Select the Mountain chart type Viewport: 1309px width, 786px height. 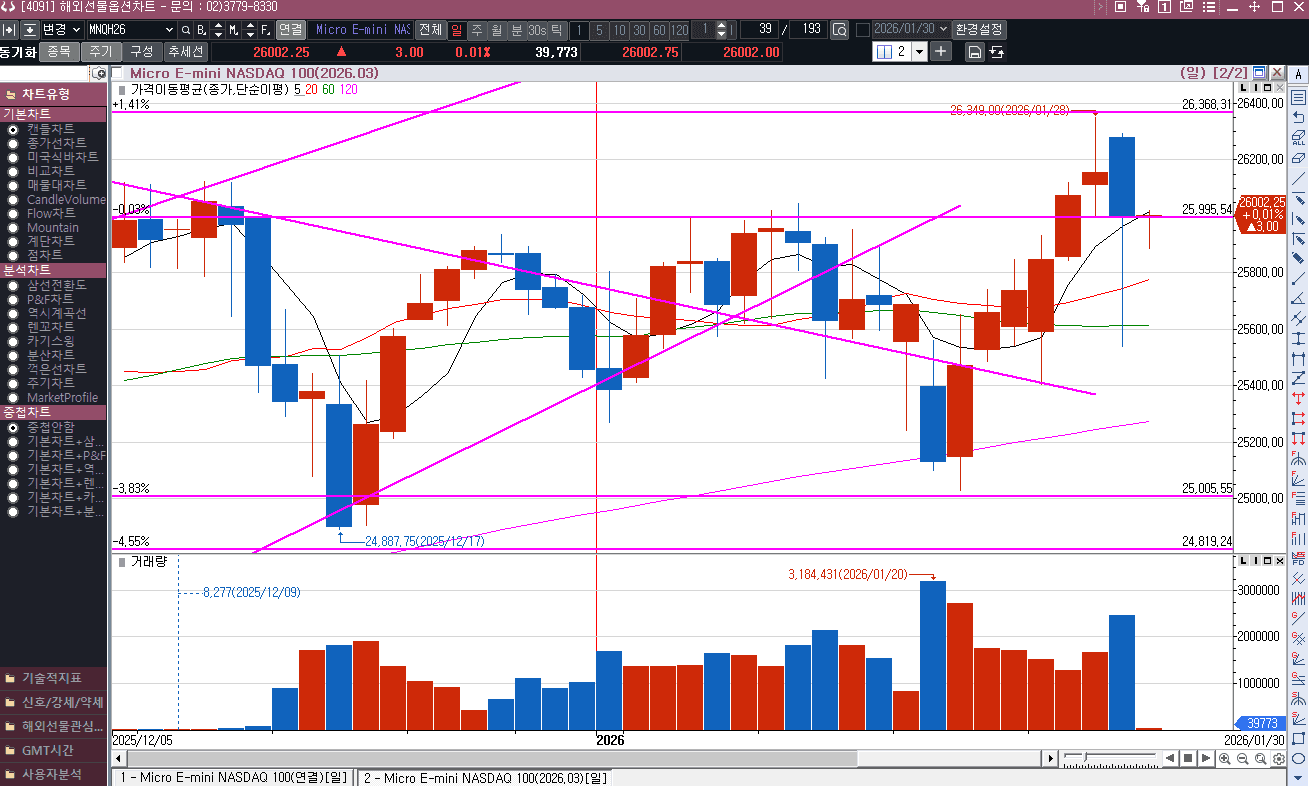pos(13,228)
